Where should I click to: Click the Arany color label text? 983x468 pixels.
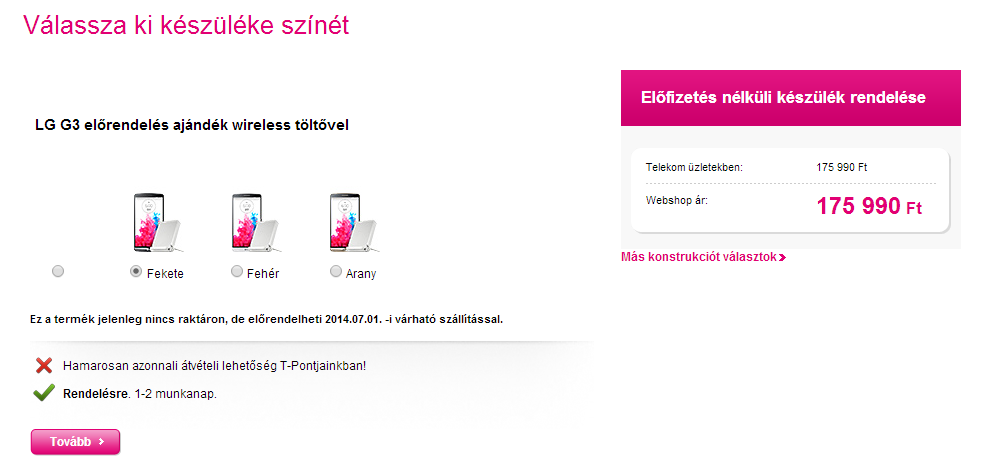click(361, 274)
